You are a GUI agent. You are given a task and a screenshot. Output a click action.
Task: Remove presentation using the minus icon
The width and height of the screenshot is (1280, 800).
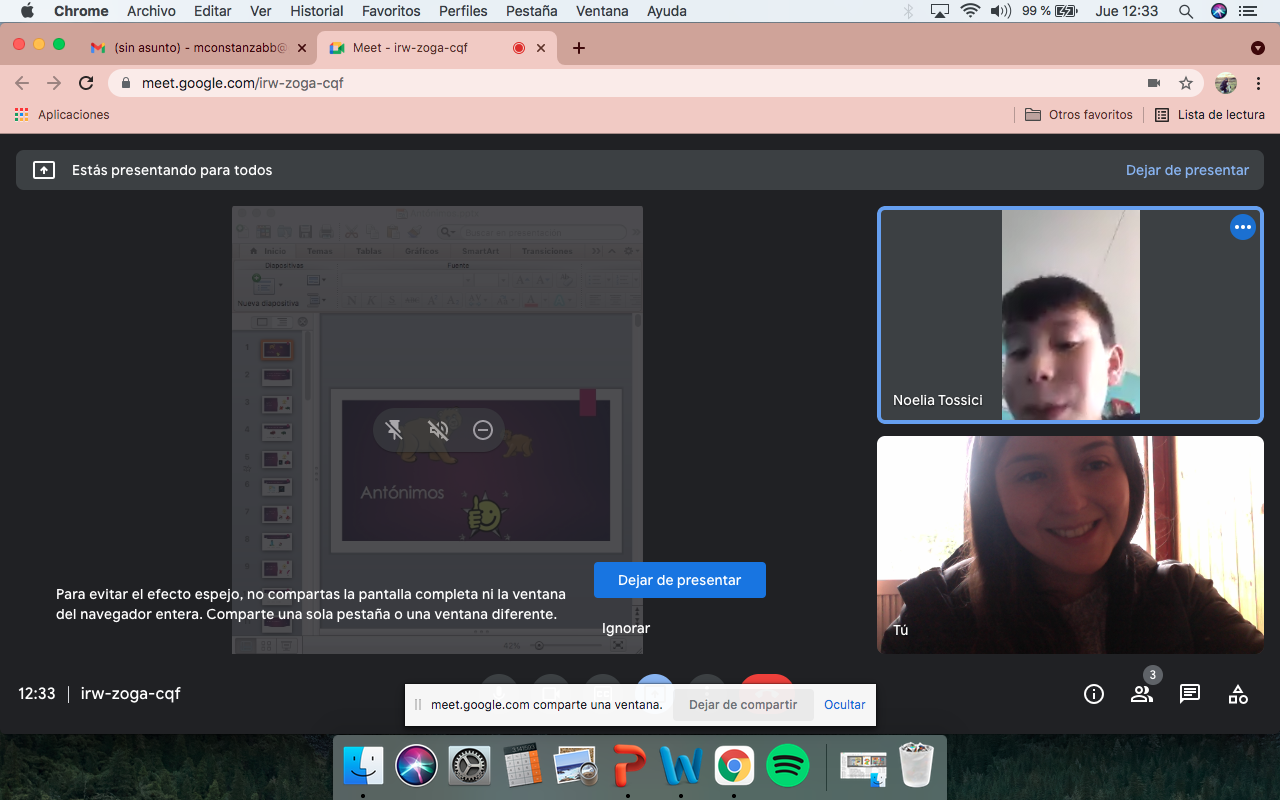[x=483, y=430]
